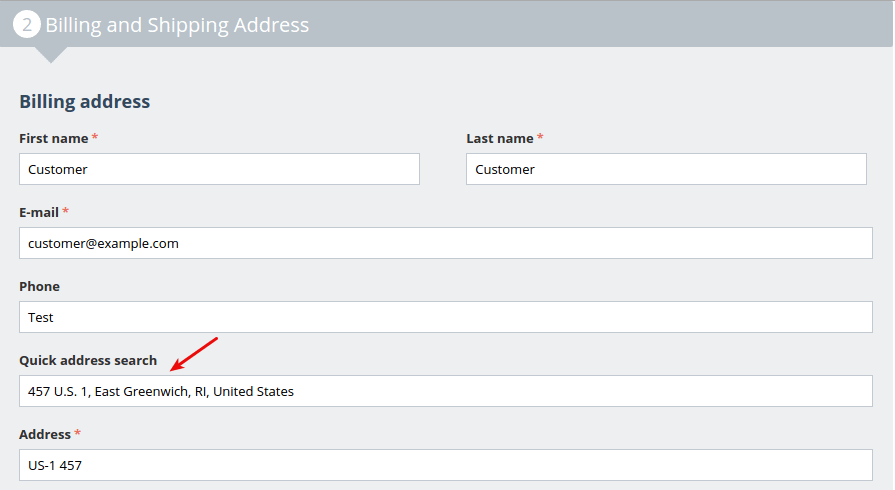This screenshot has width=895, height=490.
Task: Click the Address label
Action: (45, 434)
